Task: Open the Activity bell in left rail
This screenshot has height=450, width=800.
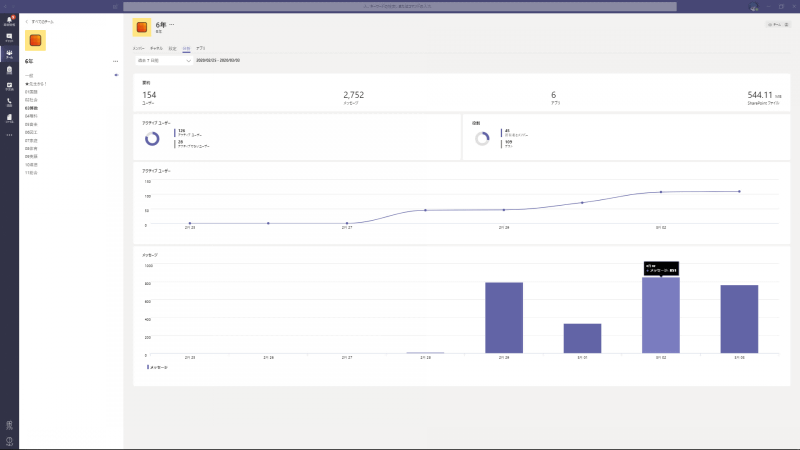Action: click(9, 20)
